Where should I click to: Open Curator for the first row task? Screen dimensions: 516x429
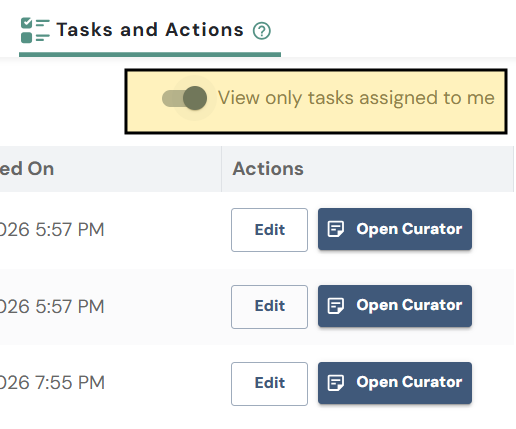pyautogui.click(x=395, y=229)
